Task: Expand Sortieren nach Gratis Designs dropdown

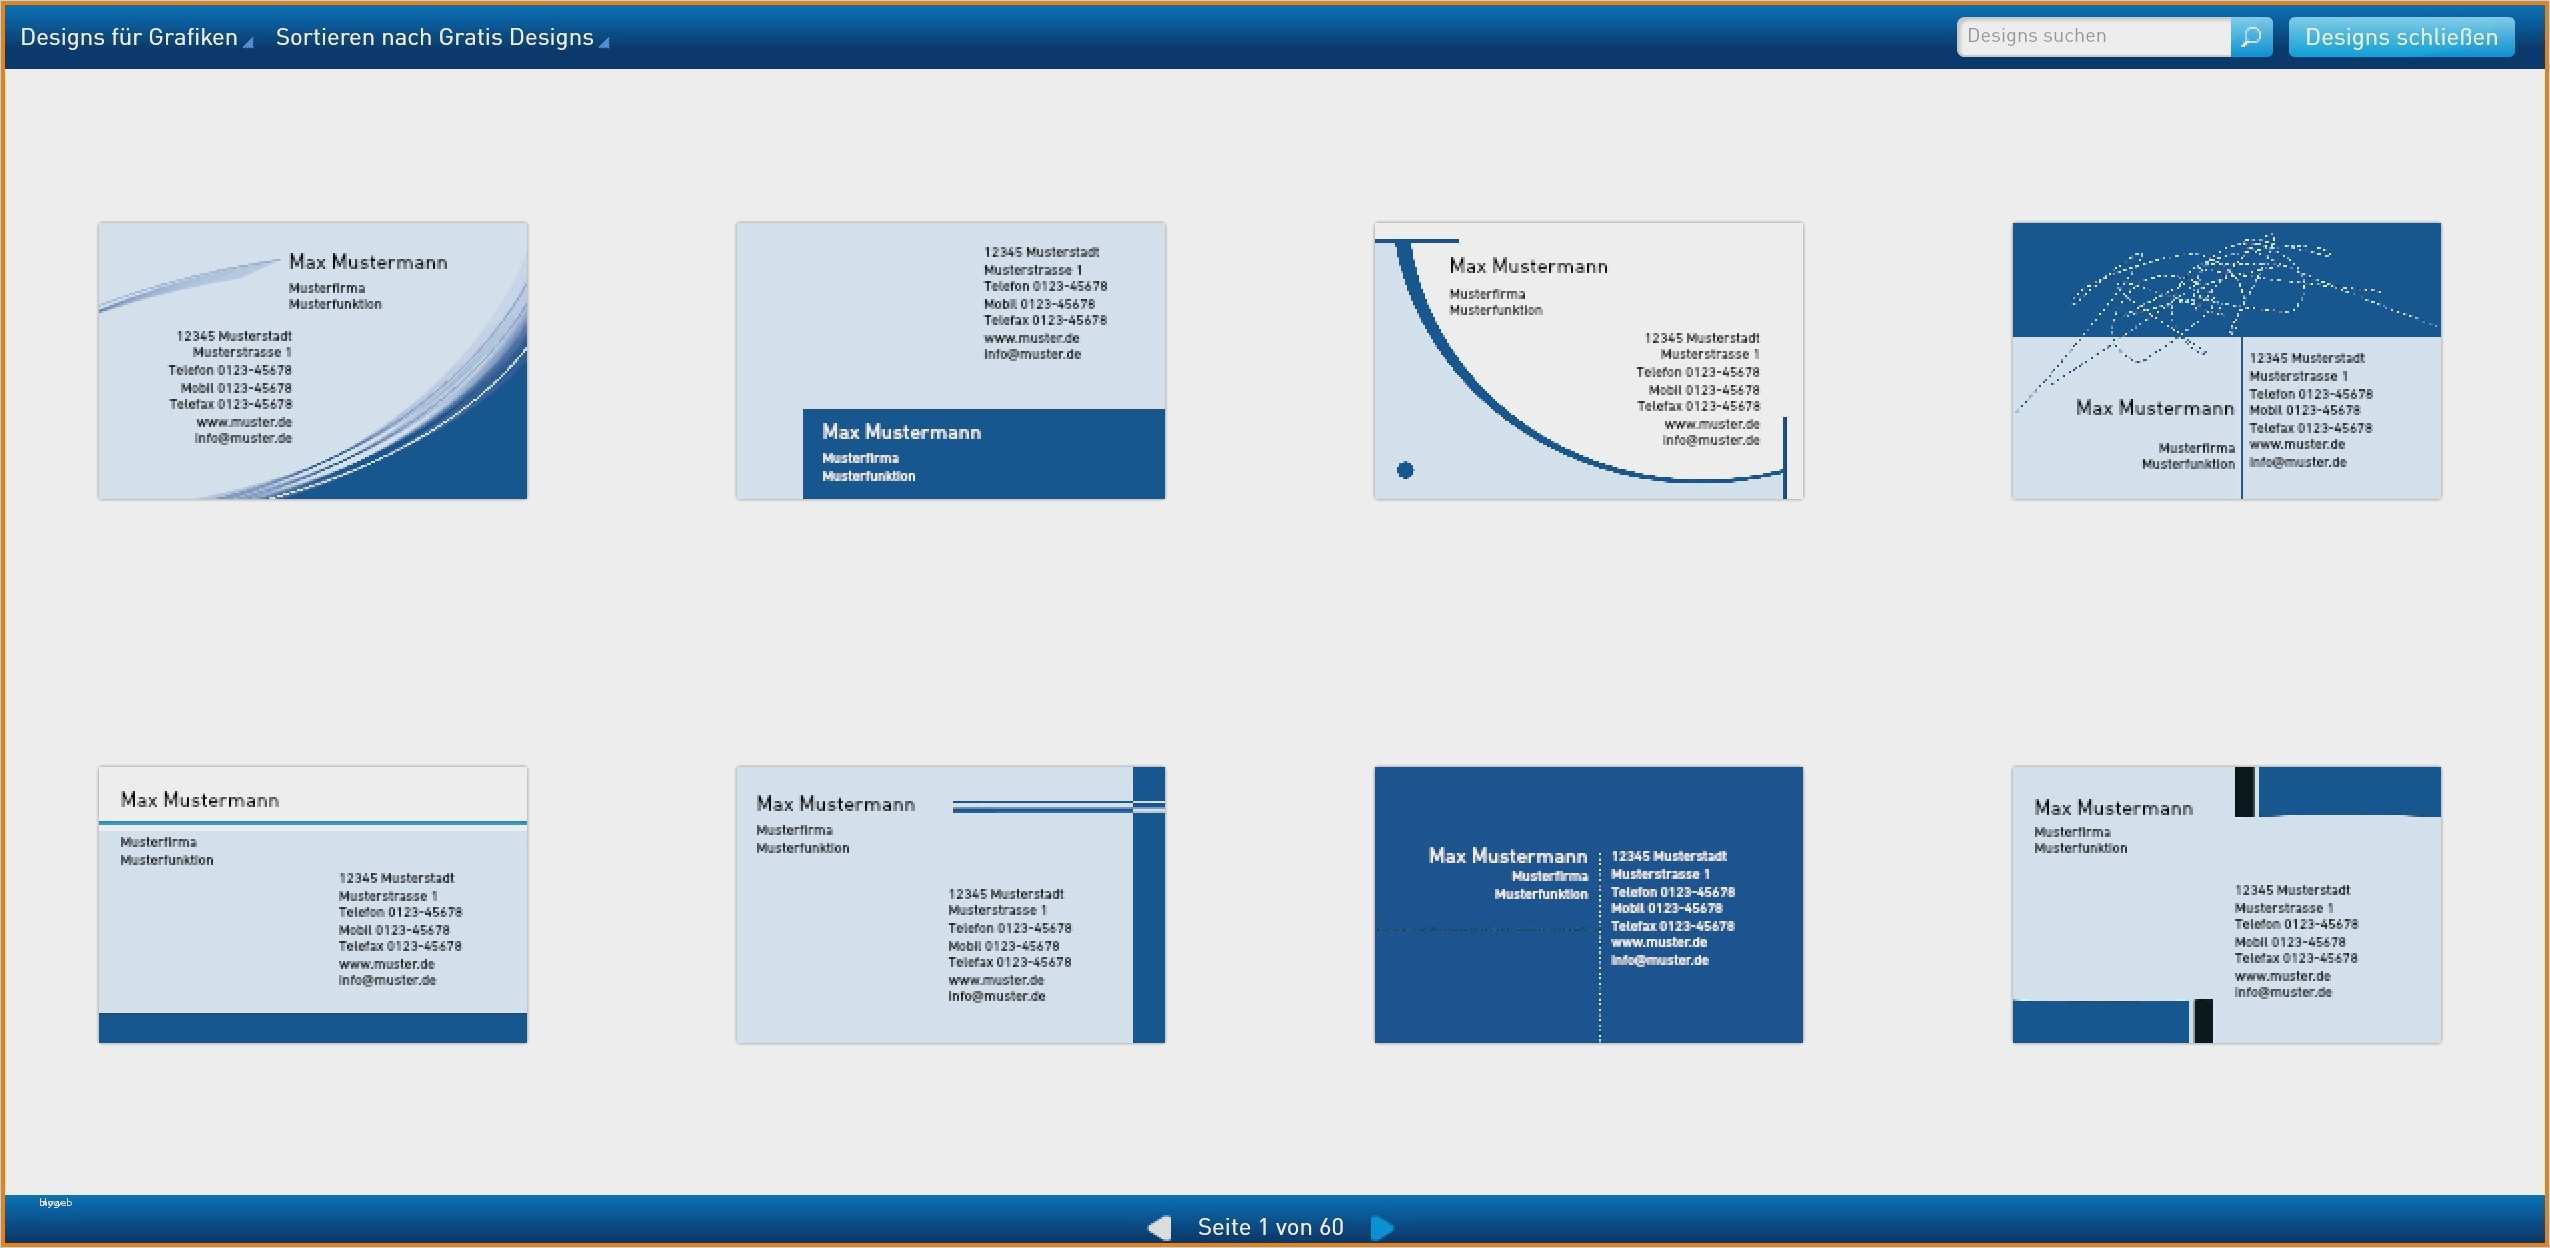Action: coord(434,37)
